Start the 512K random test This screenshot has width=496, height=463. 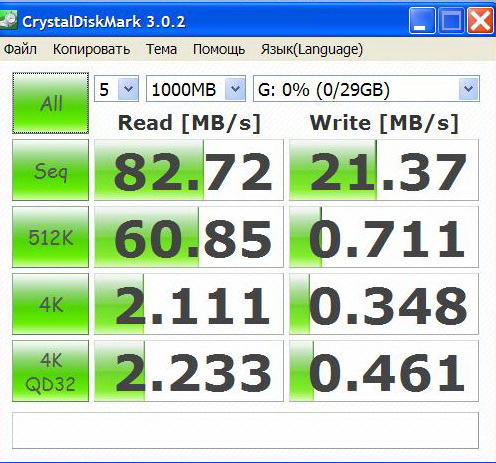pos(50,237)
